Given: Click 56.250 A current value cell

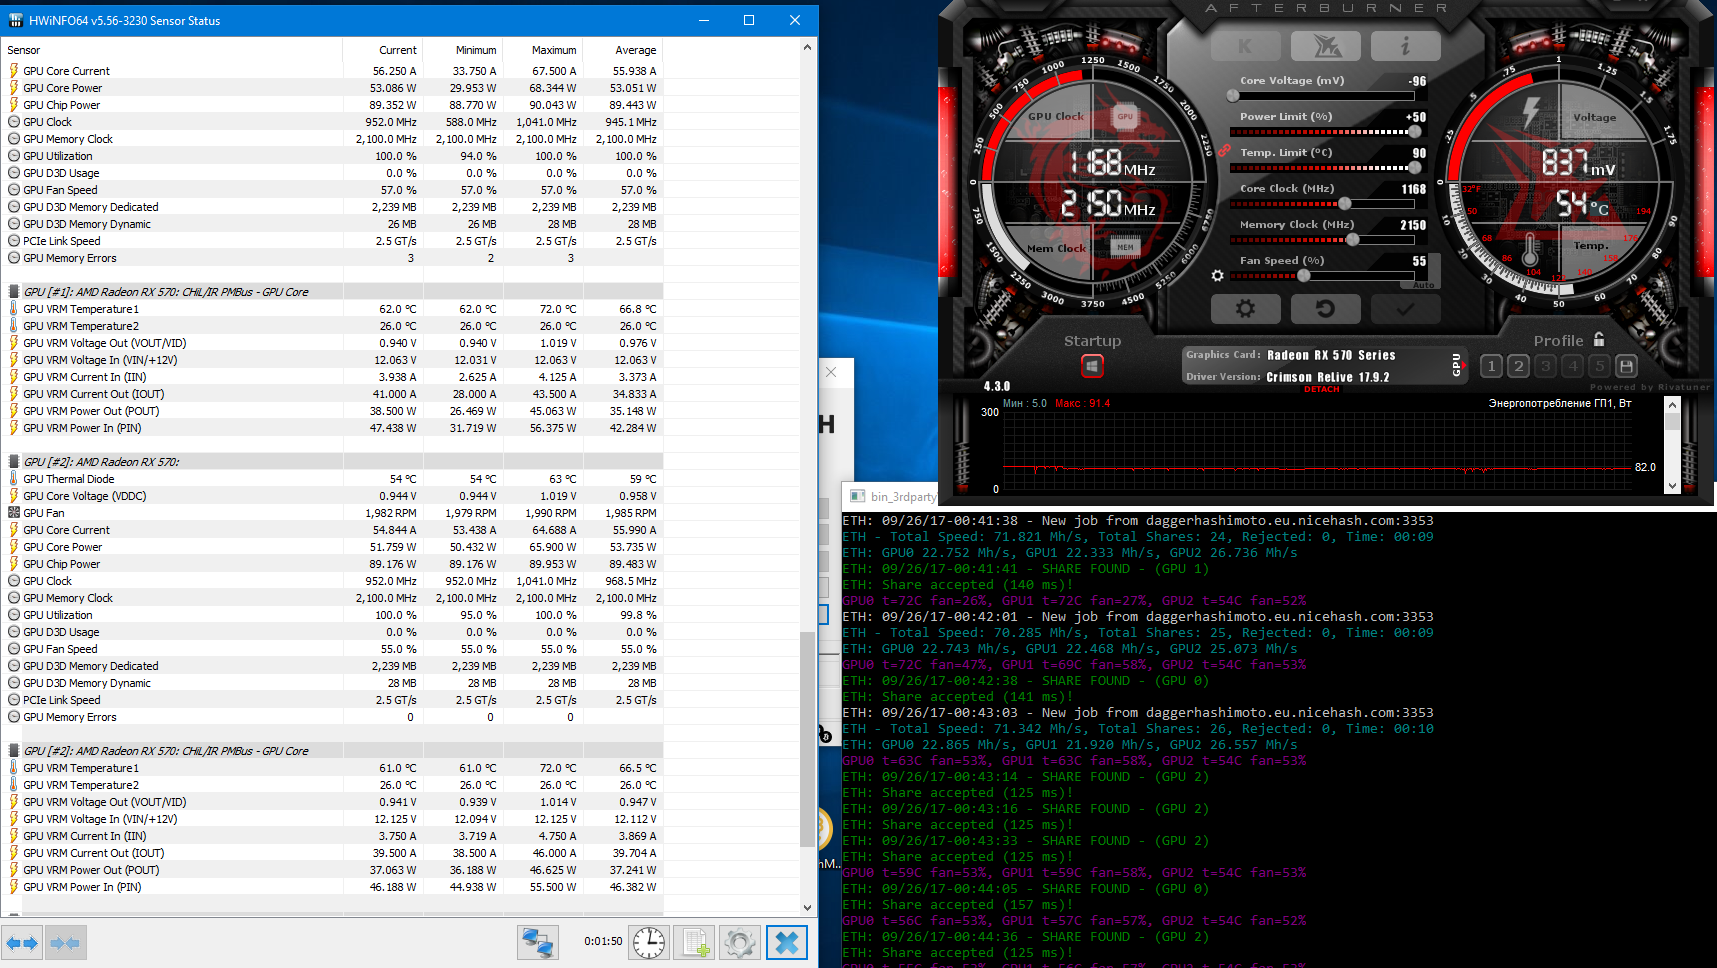Looking at the screenshot, I should point(394,71).
